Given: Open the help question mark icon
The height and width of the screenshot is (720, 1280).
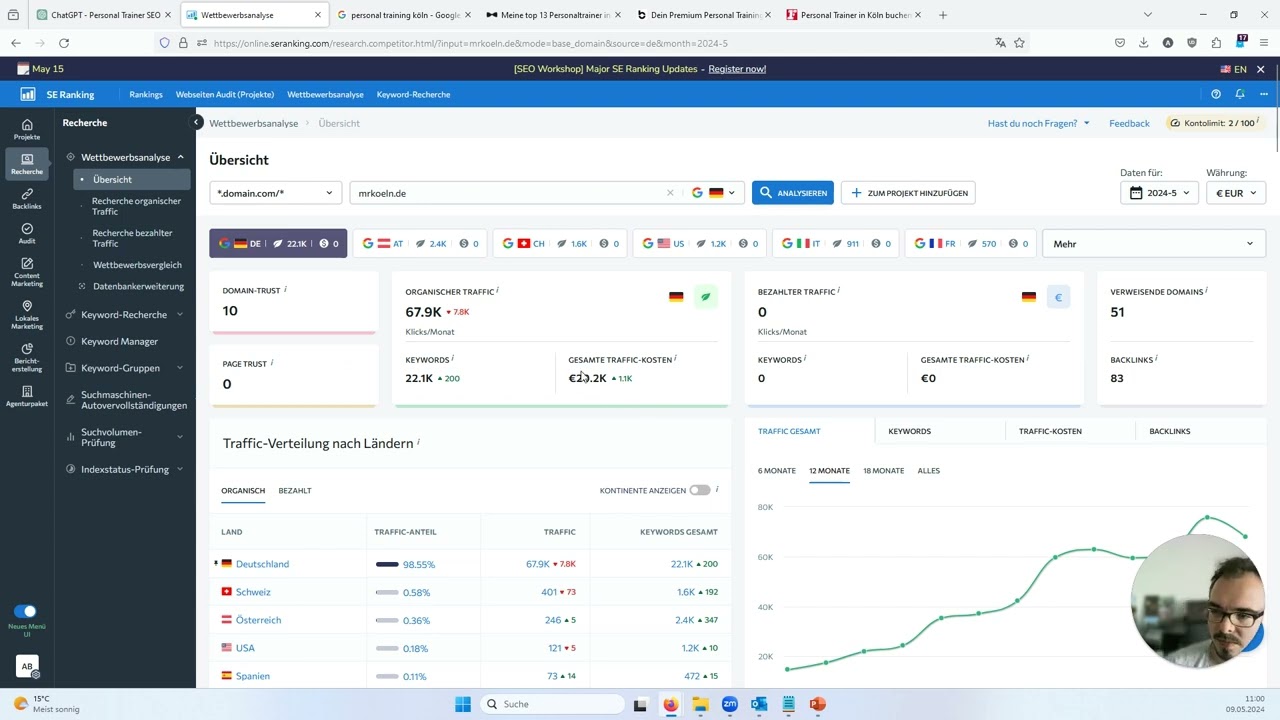Looking at the screenshot, I should [1216, 94].
